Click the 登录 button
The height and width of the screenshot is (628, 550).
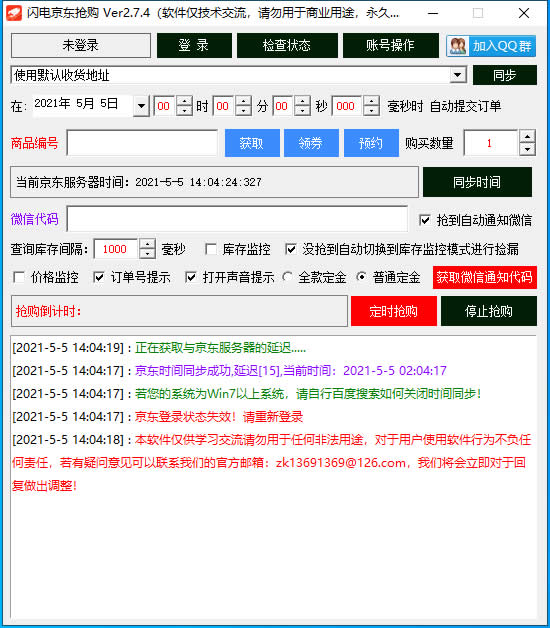(x=194, y=45)
